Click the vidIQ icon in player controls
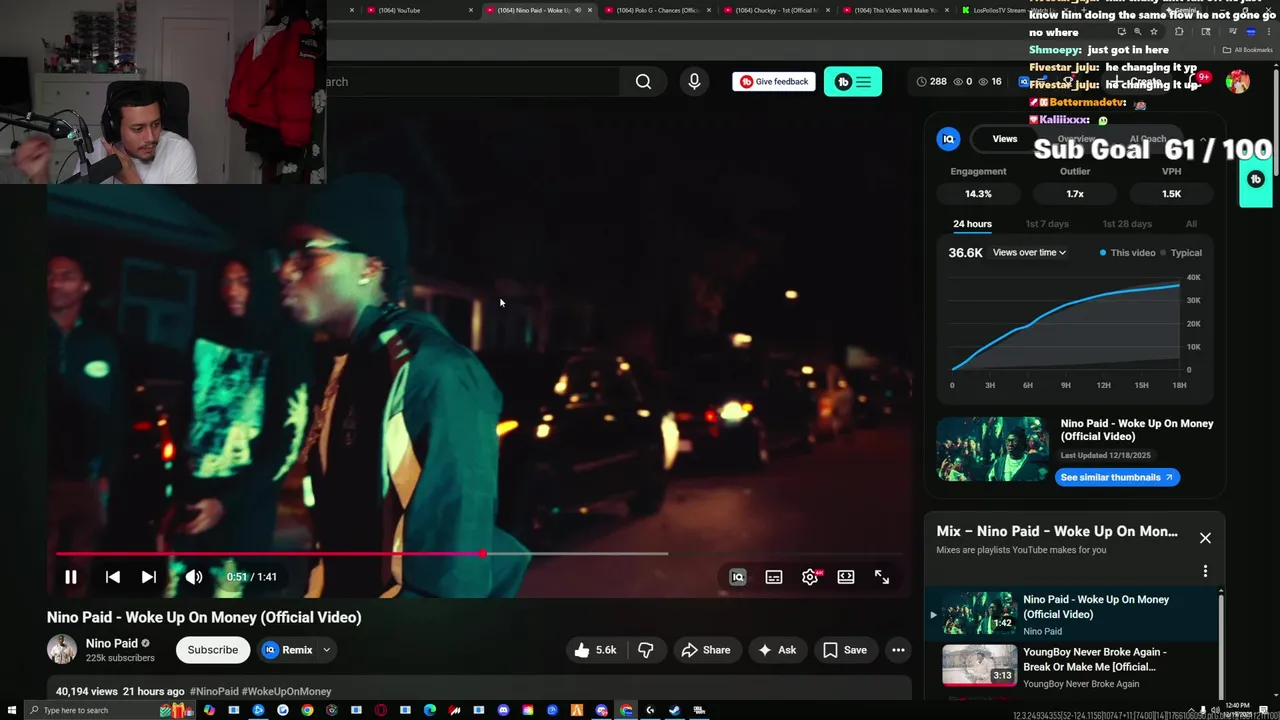The width and height of the screenshot is (1280, 720). click(738, 577)
